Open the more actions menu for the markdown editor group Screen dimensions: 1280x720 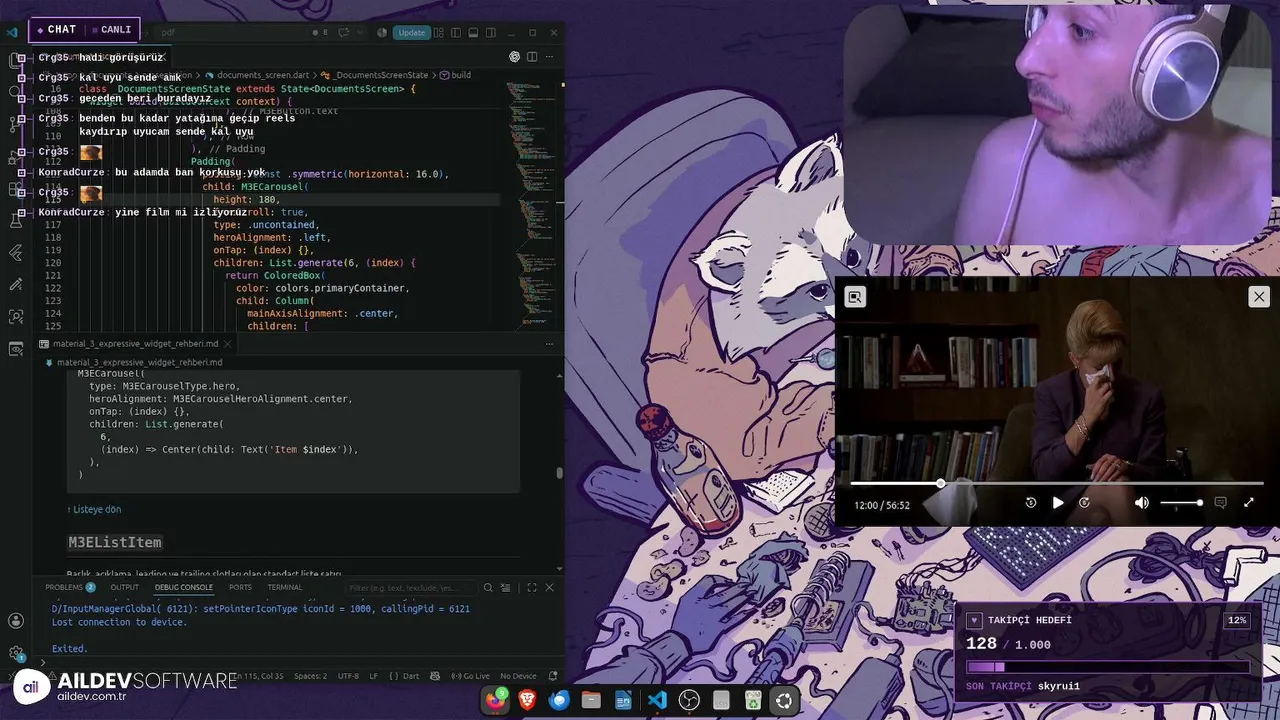coord(551,343)
